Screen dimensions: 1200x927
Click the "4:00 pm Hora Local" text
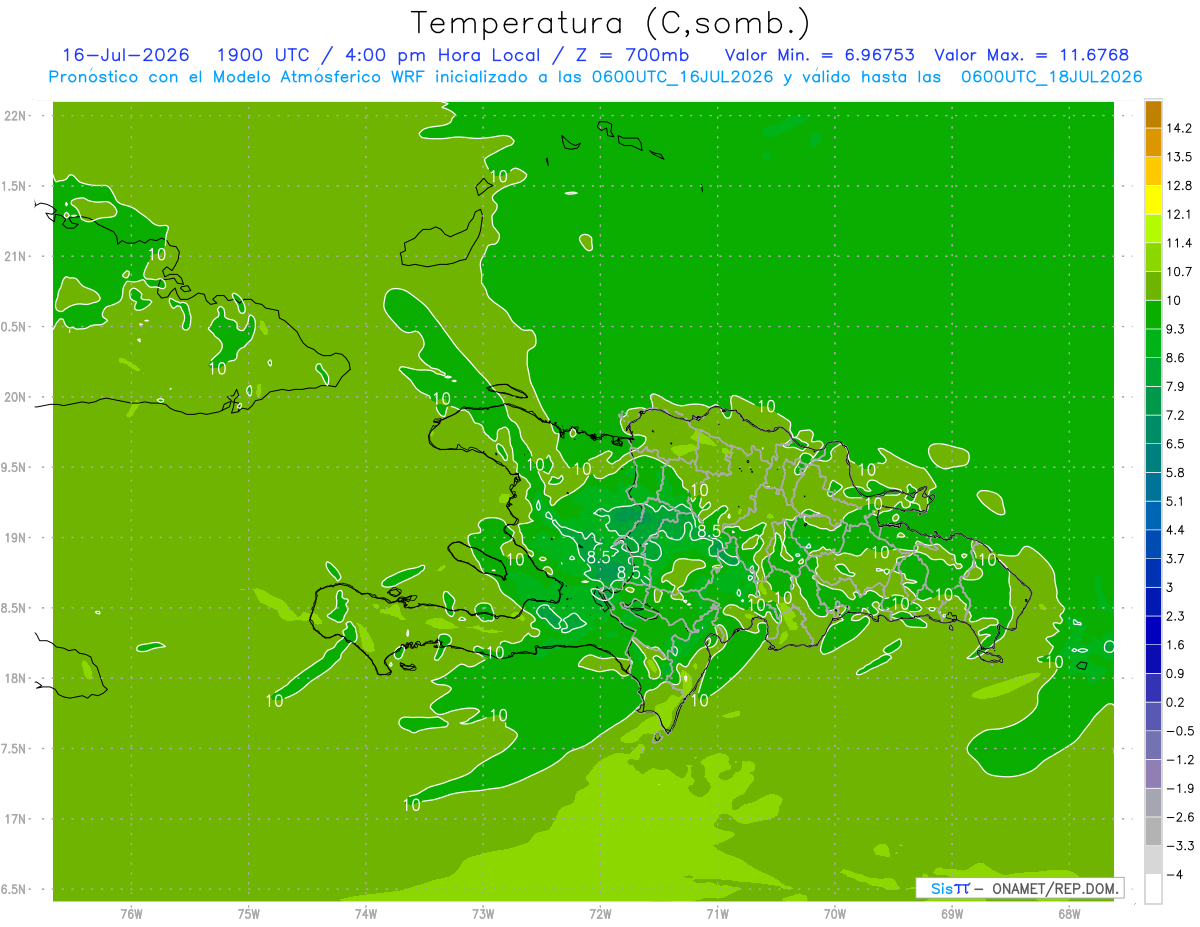pos(443,55)
